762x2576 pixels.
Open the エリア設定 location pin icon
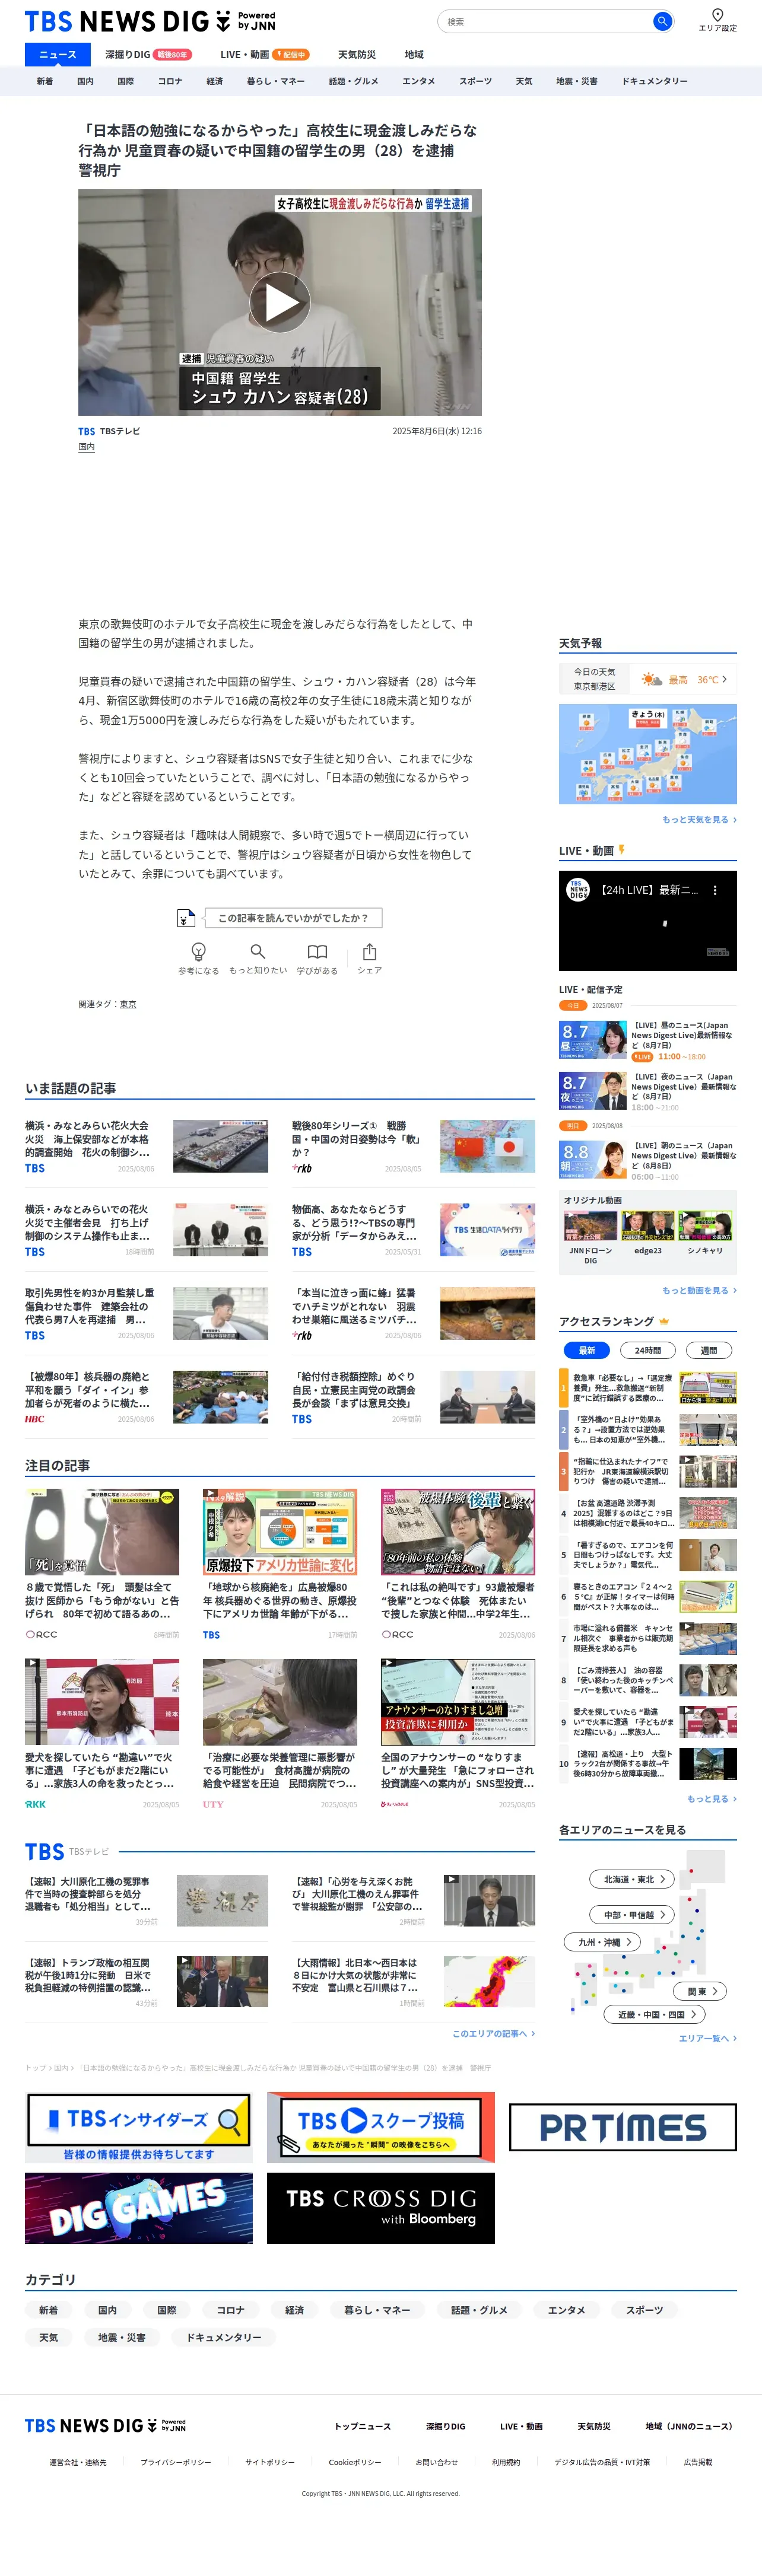pyautogui.click(x=717, y=15)
